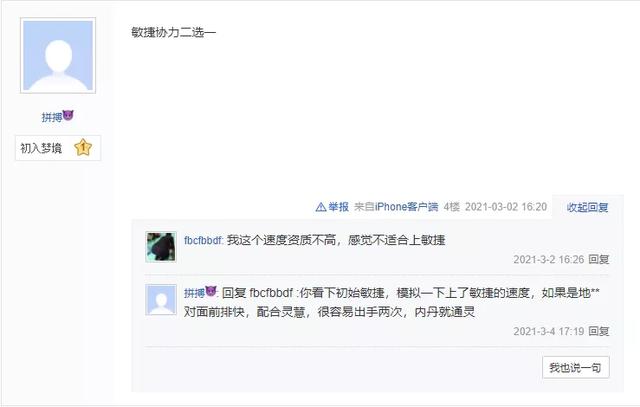Click devil emoji in 拼搏's reply name

[211, 291]
